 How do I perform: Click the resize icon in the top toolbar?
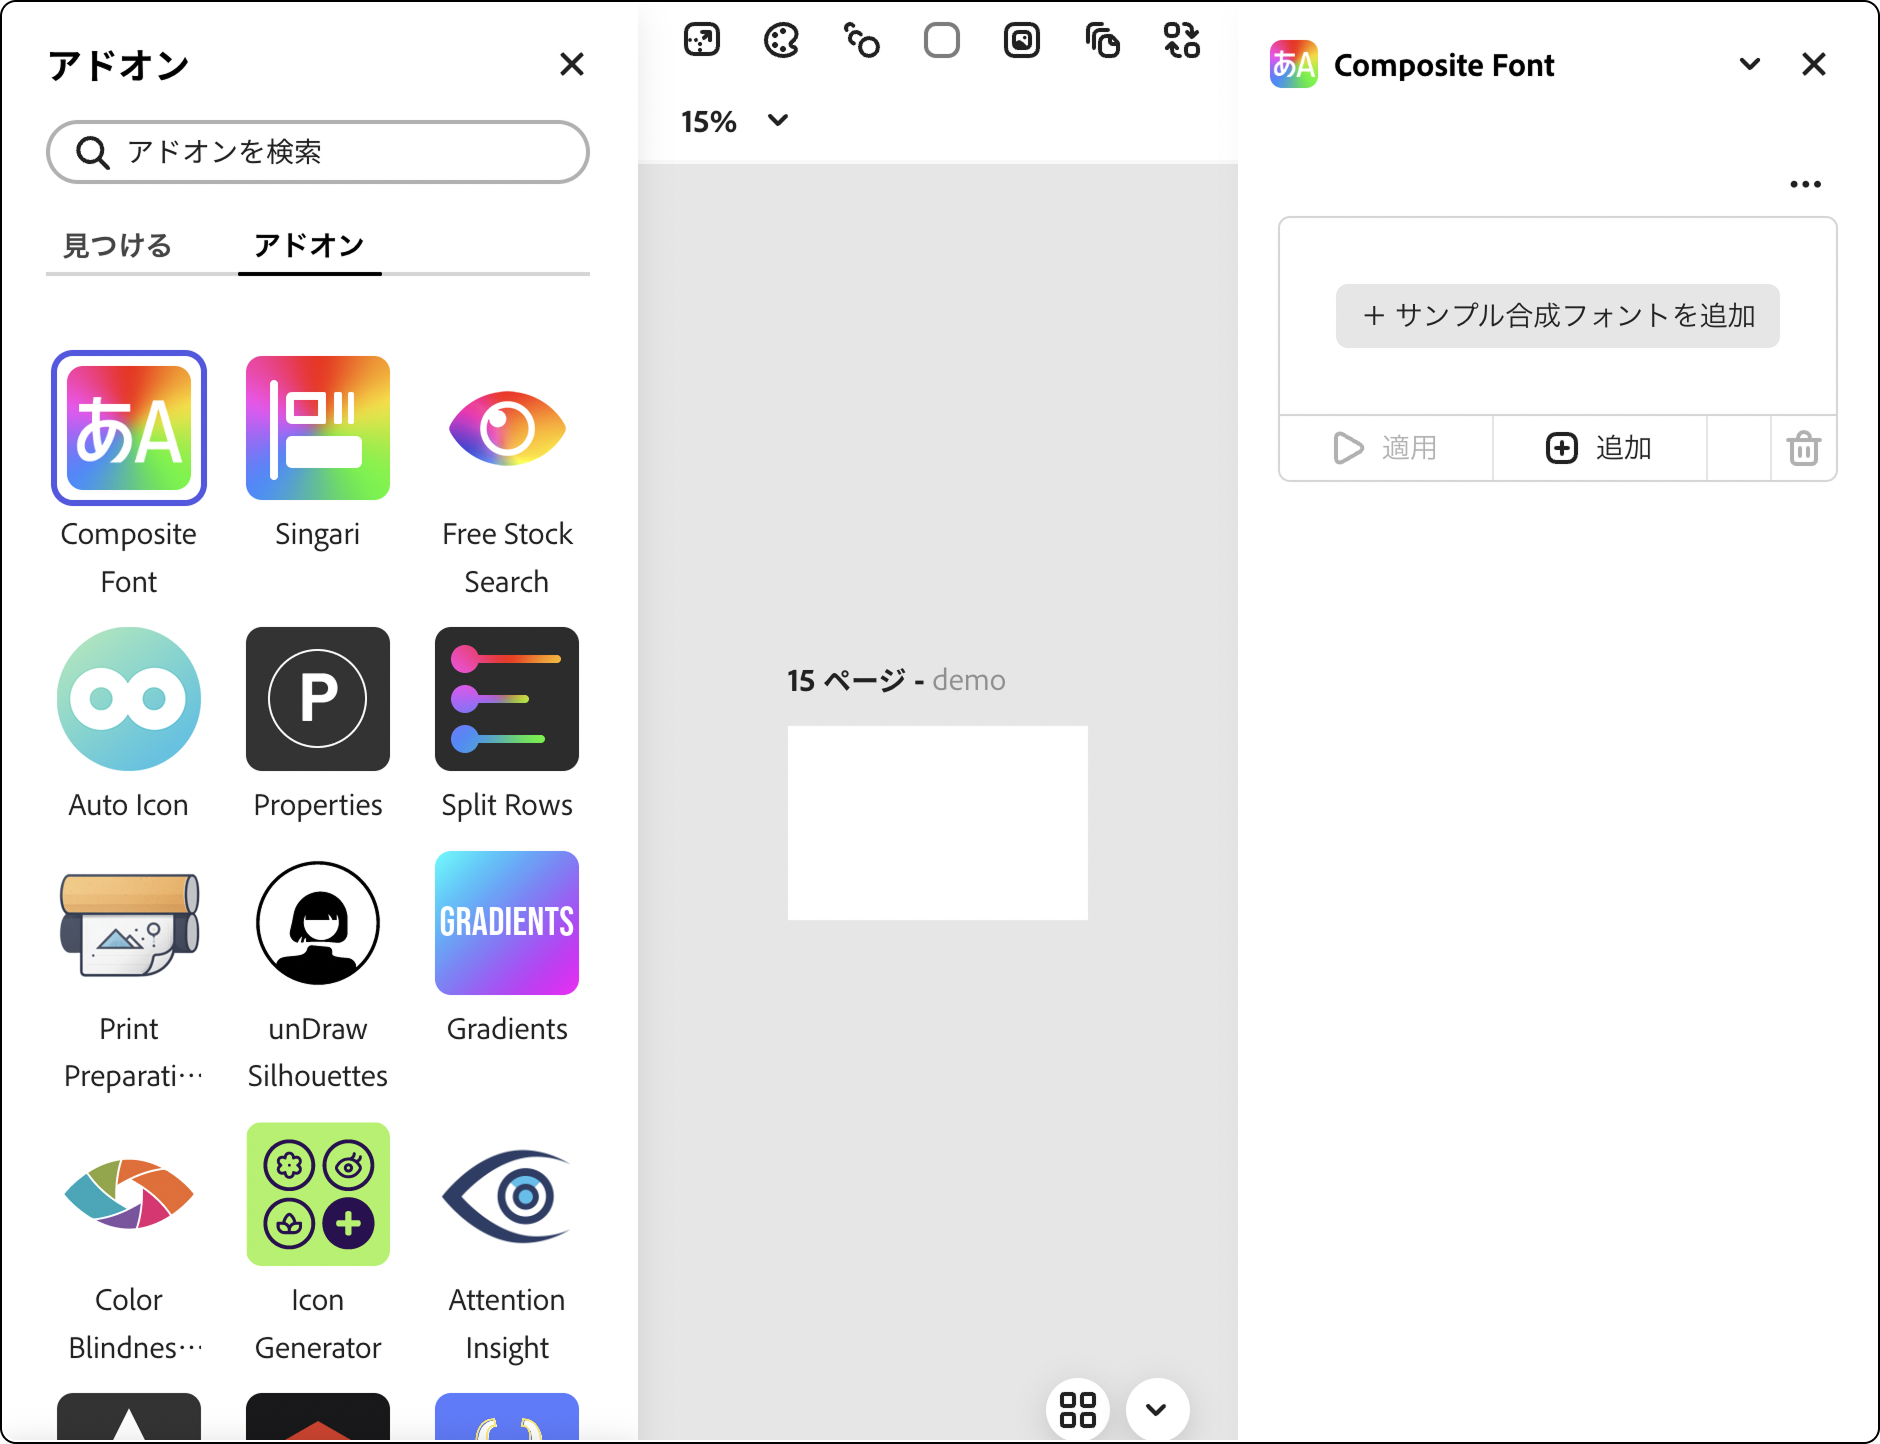pos(702,40)
